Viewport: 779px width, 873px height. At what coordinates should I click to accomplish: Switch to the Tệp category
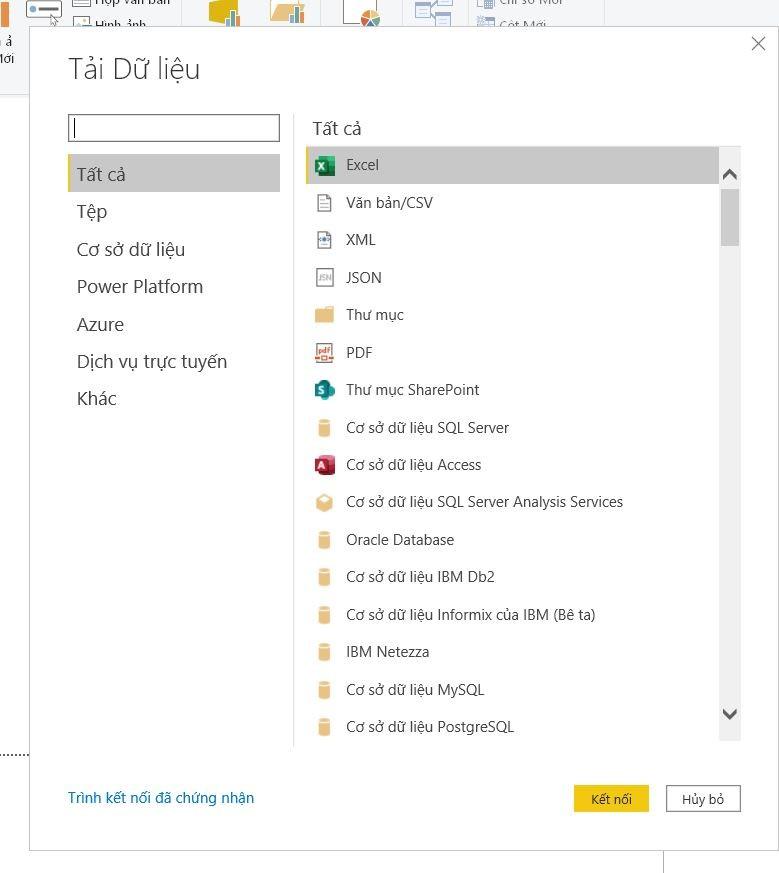[92, 212]
